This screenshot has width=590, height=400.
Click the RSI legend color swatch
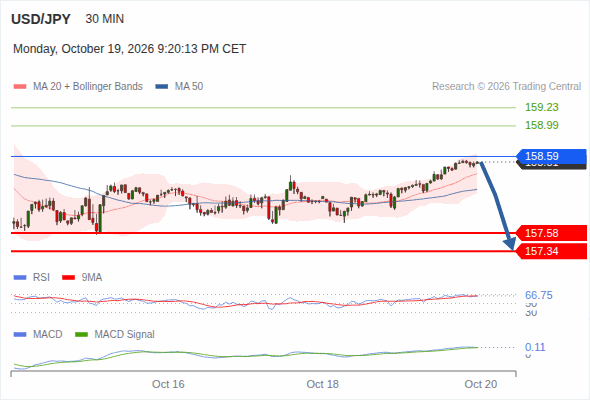point(20,278)
